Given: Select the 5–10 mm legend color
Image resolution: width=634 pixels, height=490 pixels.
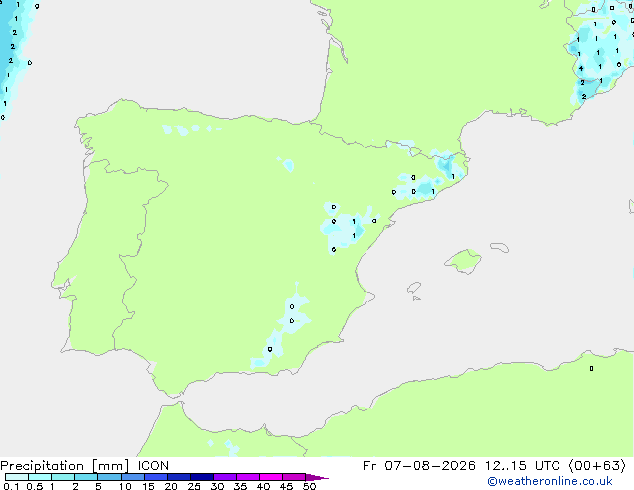Looking at the screenshot, I should 109,477.
